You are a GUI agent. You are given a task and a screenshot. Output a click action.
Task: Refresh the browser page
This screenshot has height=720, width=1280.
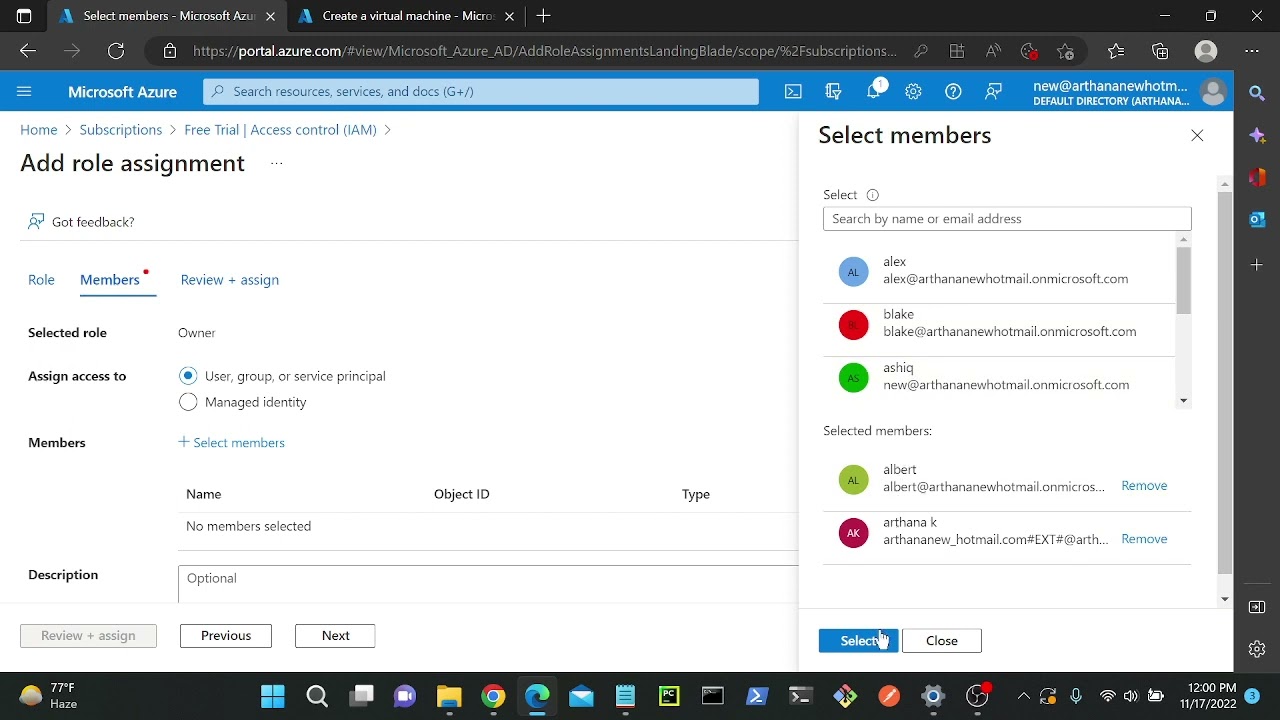coord(116,51)
